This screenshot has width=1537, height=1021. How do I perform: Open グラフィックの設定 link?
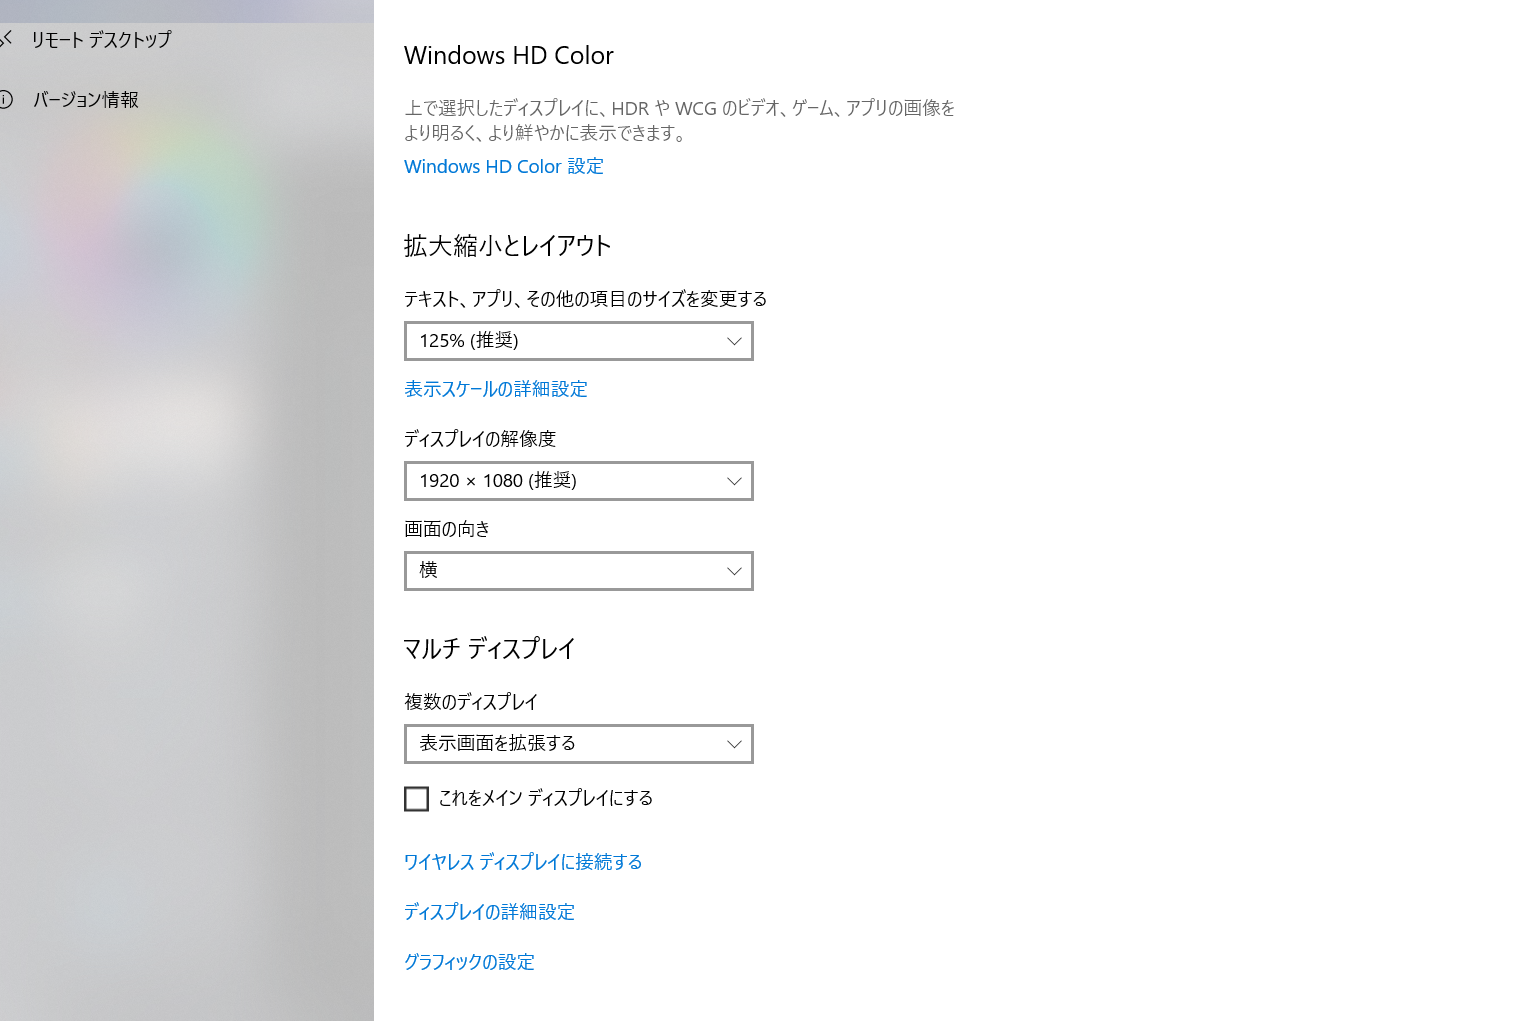click(469, 962)
